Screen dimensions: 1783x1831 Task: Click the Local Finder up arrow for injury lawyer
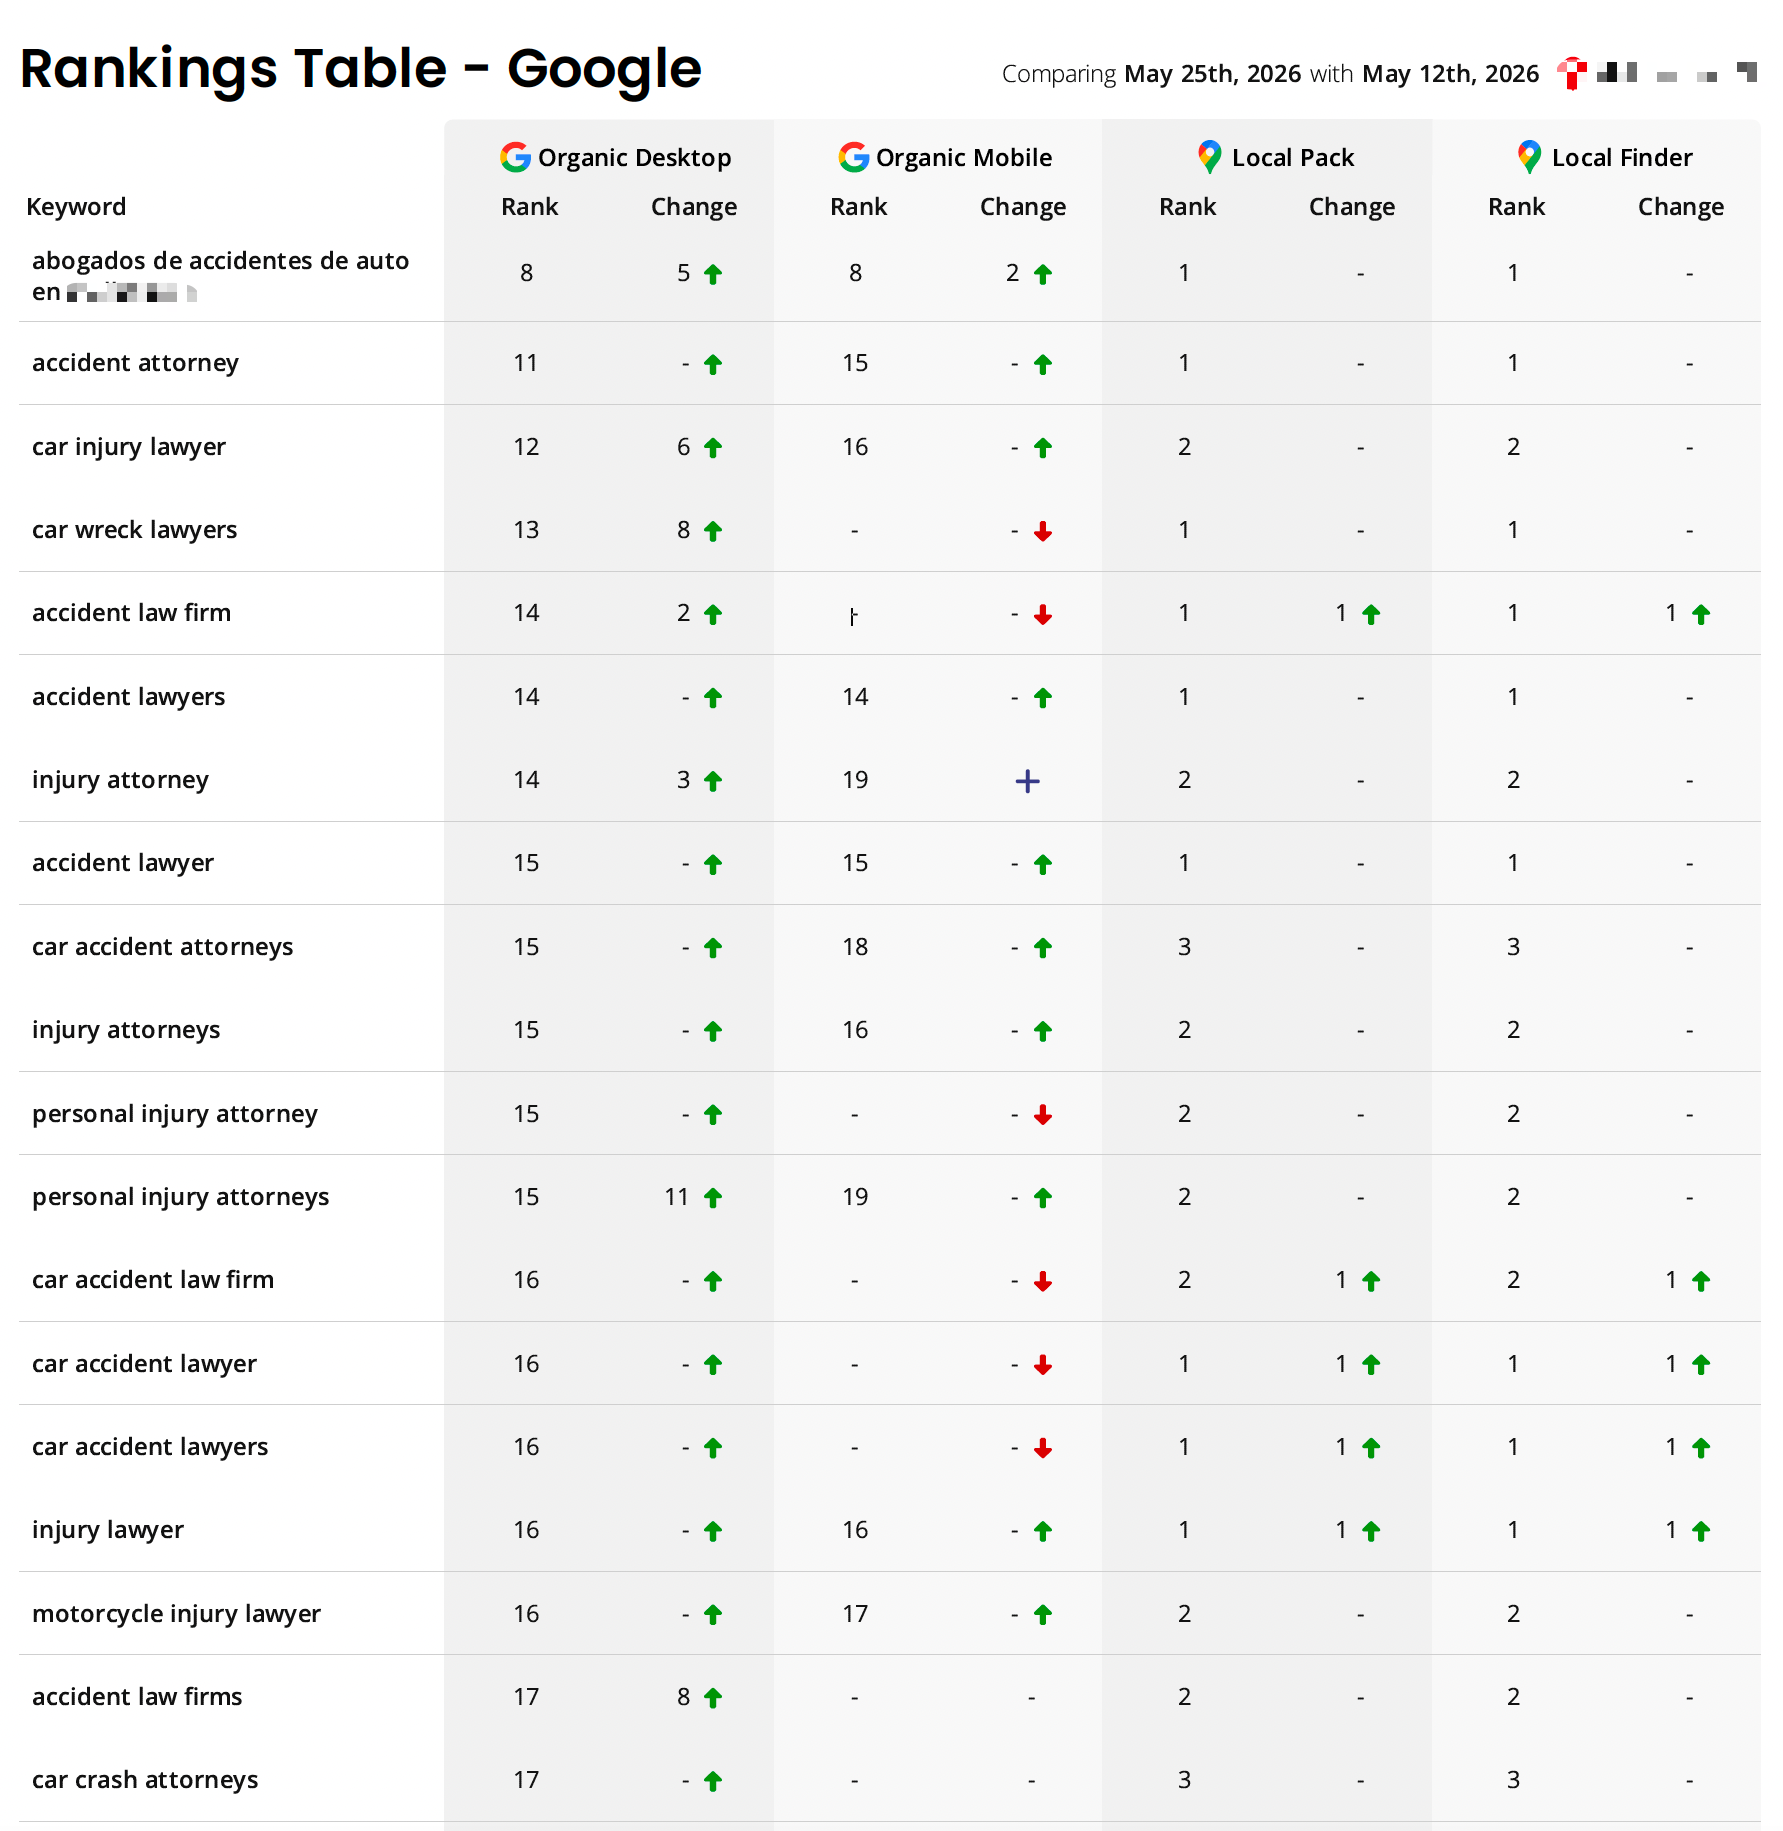pos(1701,1531)
